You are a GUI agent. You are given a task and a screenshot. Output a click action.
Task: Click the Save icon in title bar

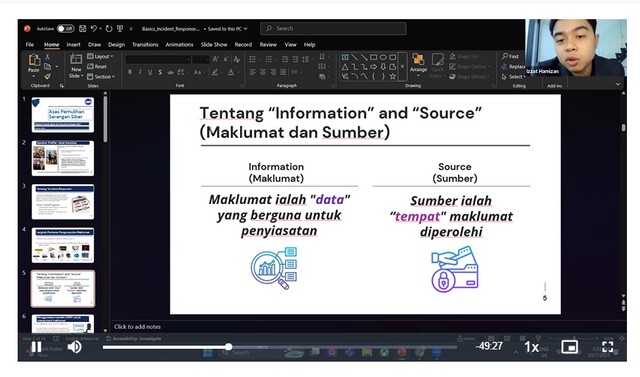pyautogui.click(x=82, y=29)
